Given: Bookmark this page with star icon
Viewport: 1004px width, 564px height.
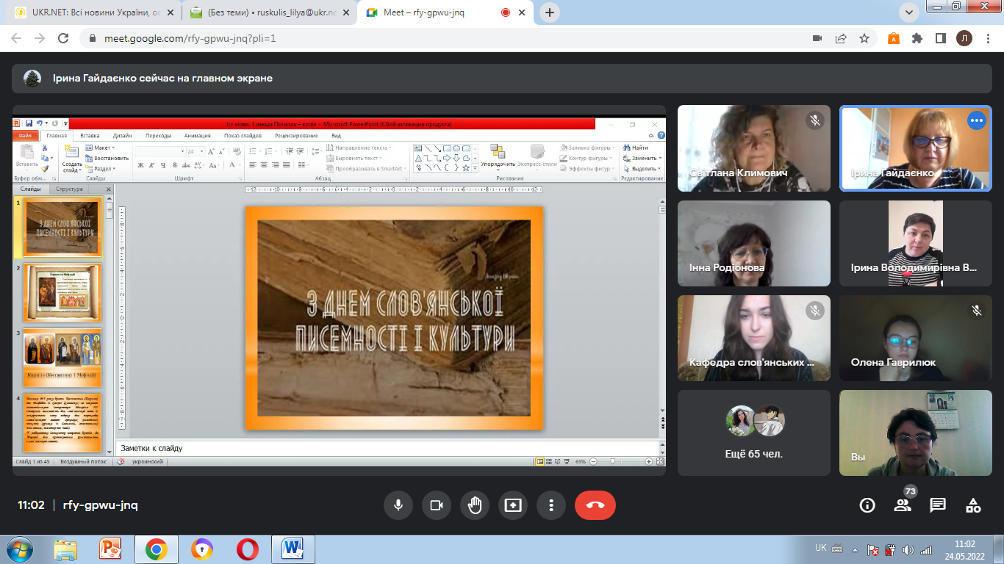Looking at the screenshot, I should pyautogui.click(x=864, y=38).
